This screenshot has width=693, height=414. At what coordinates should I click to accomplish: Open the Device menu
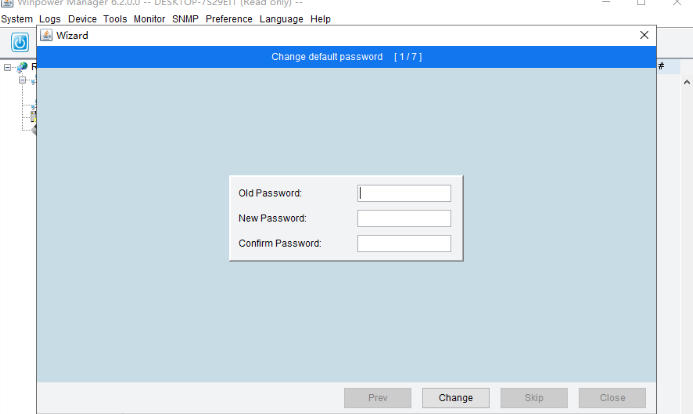[x=82, y=19]
